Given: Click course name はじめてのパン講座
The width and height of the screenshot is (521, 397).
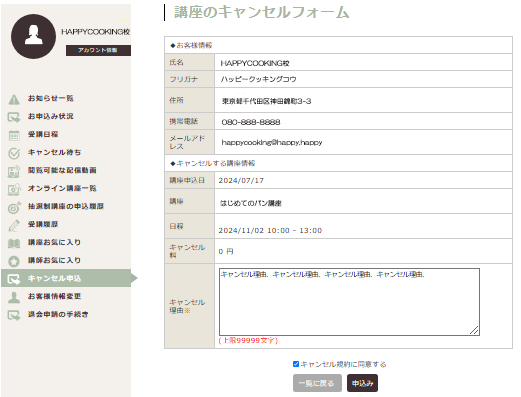Looking at the screenshot, I should [x=251, y=203].
